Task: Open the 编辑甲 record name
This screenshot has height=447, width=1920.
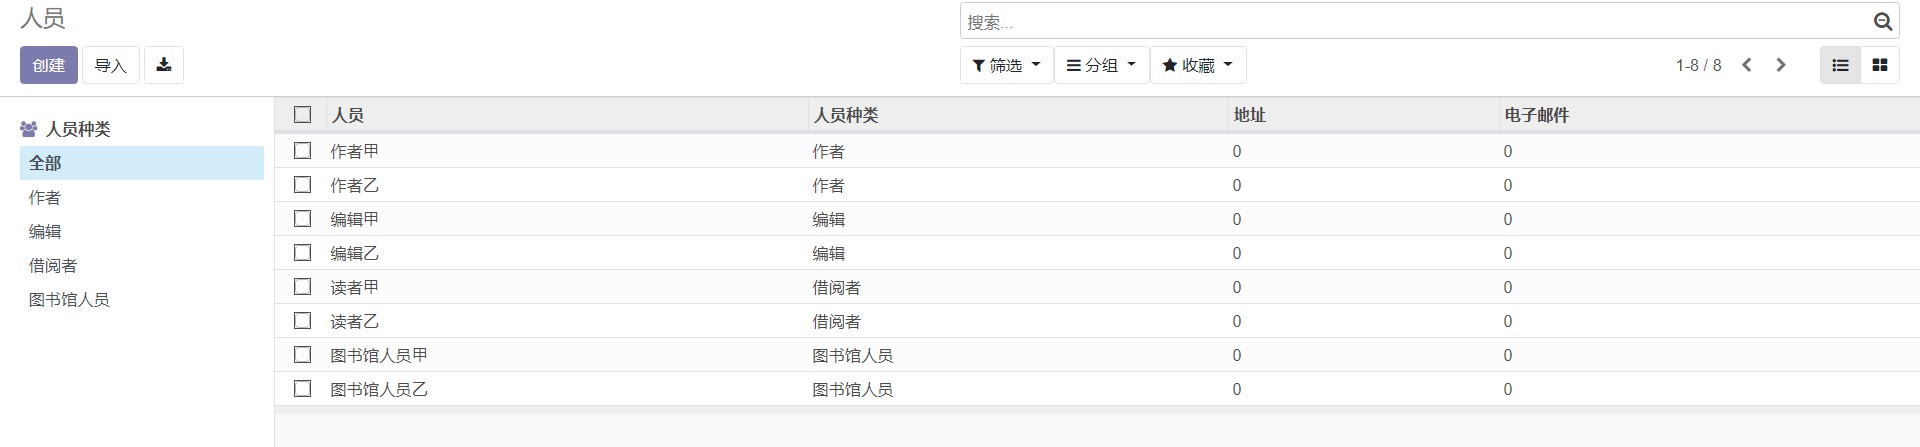Action: click(355, 219)
